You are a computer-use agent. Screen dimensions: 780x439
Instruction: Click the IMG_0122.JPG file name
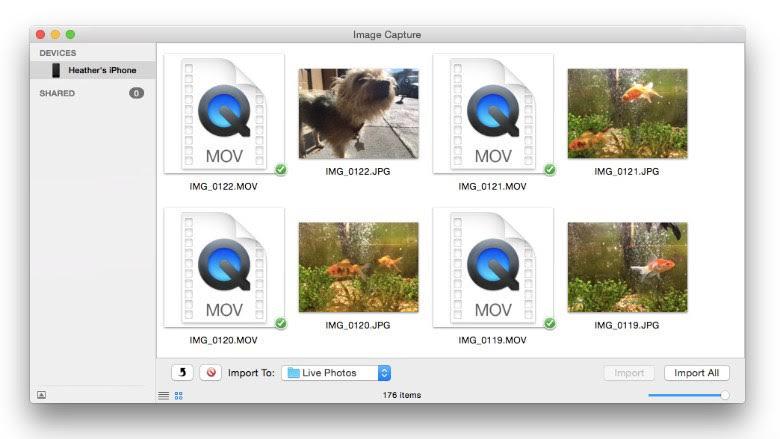coord(358,172)
